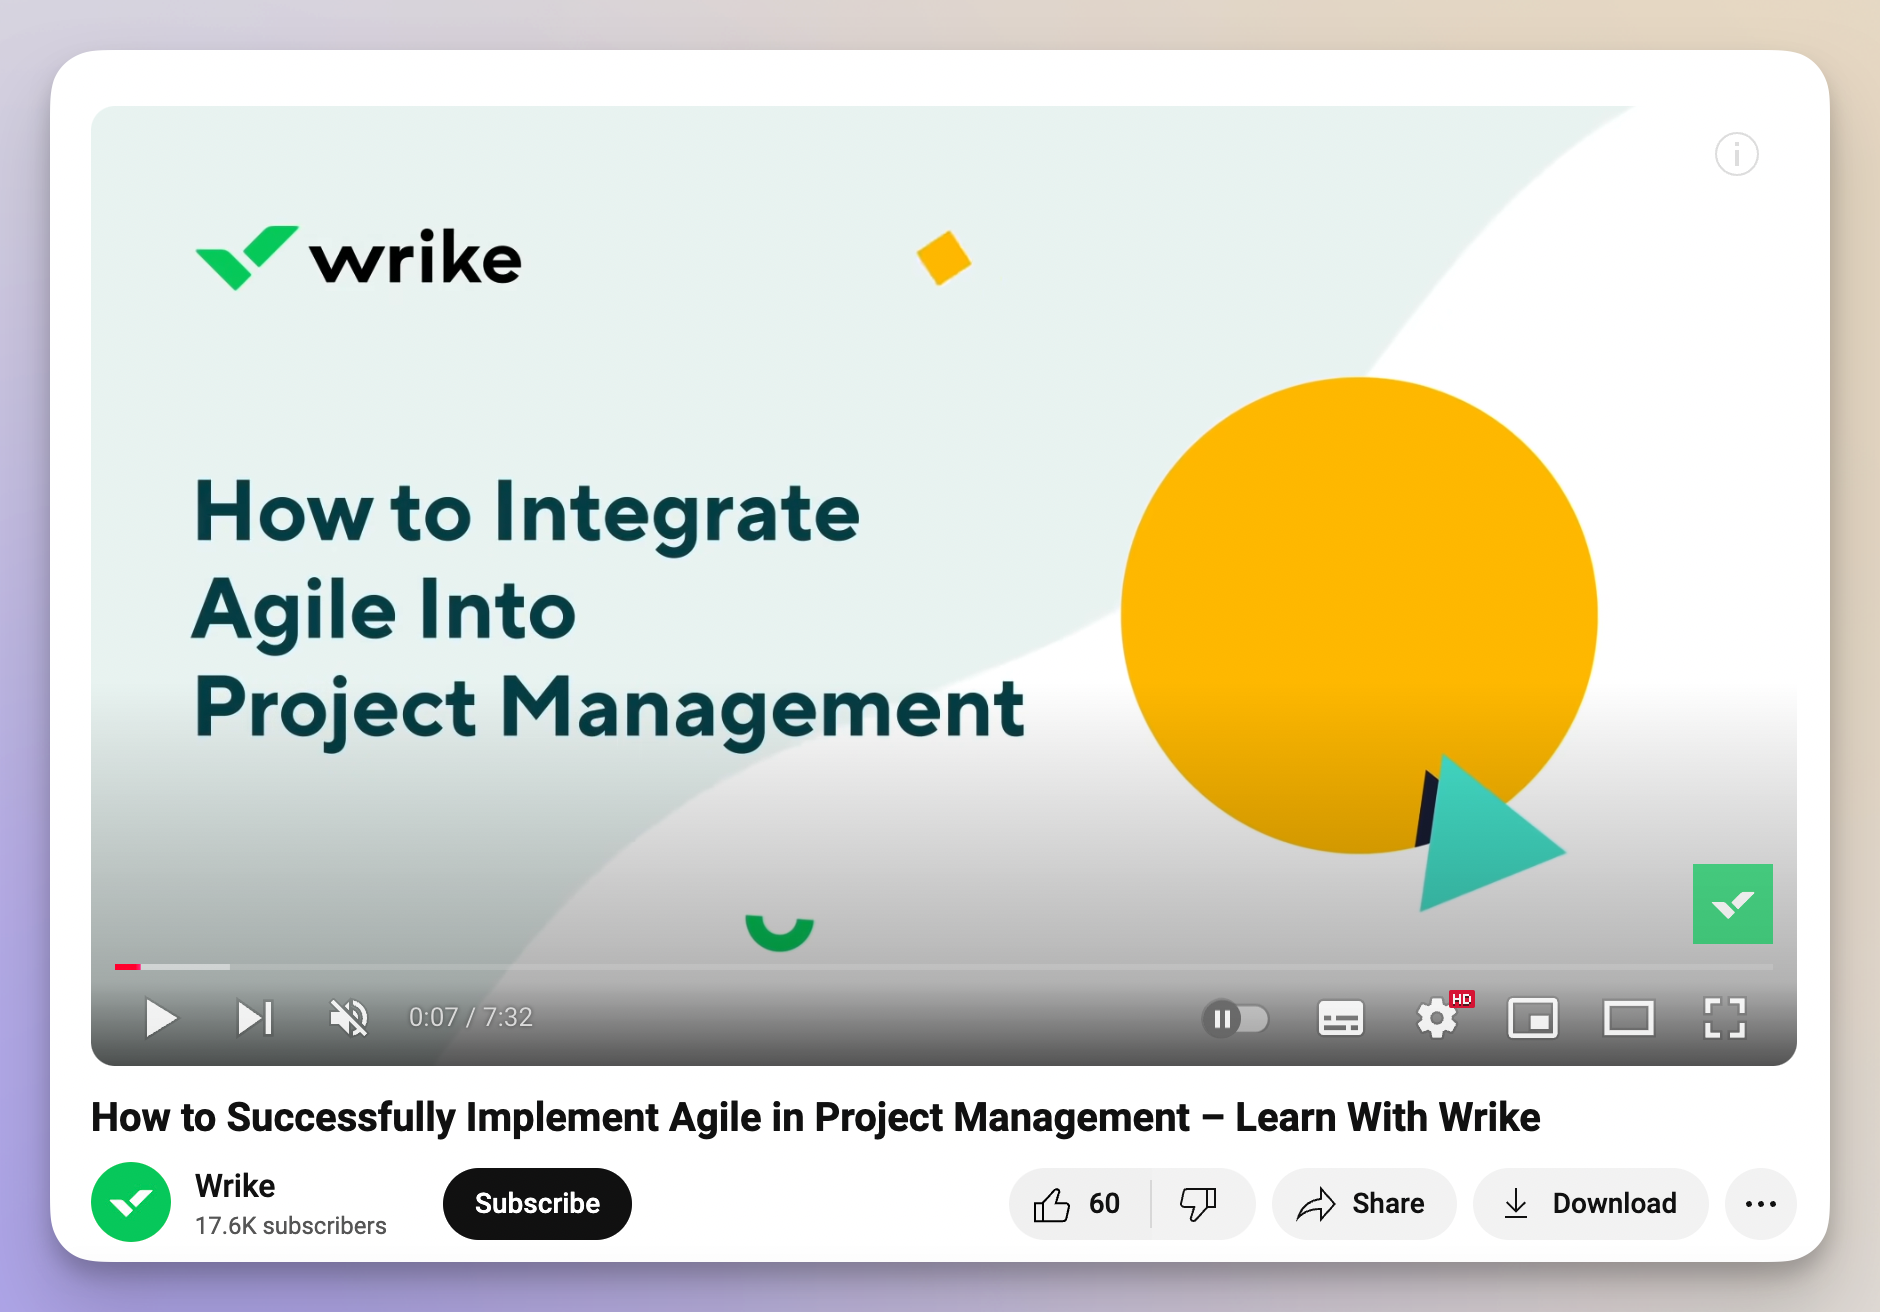The height and width of the screenshot is (1312, 1880).
Task: Open the playback settings gear menu
Action: coord(1437,1018)
